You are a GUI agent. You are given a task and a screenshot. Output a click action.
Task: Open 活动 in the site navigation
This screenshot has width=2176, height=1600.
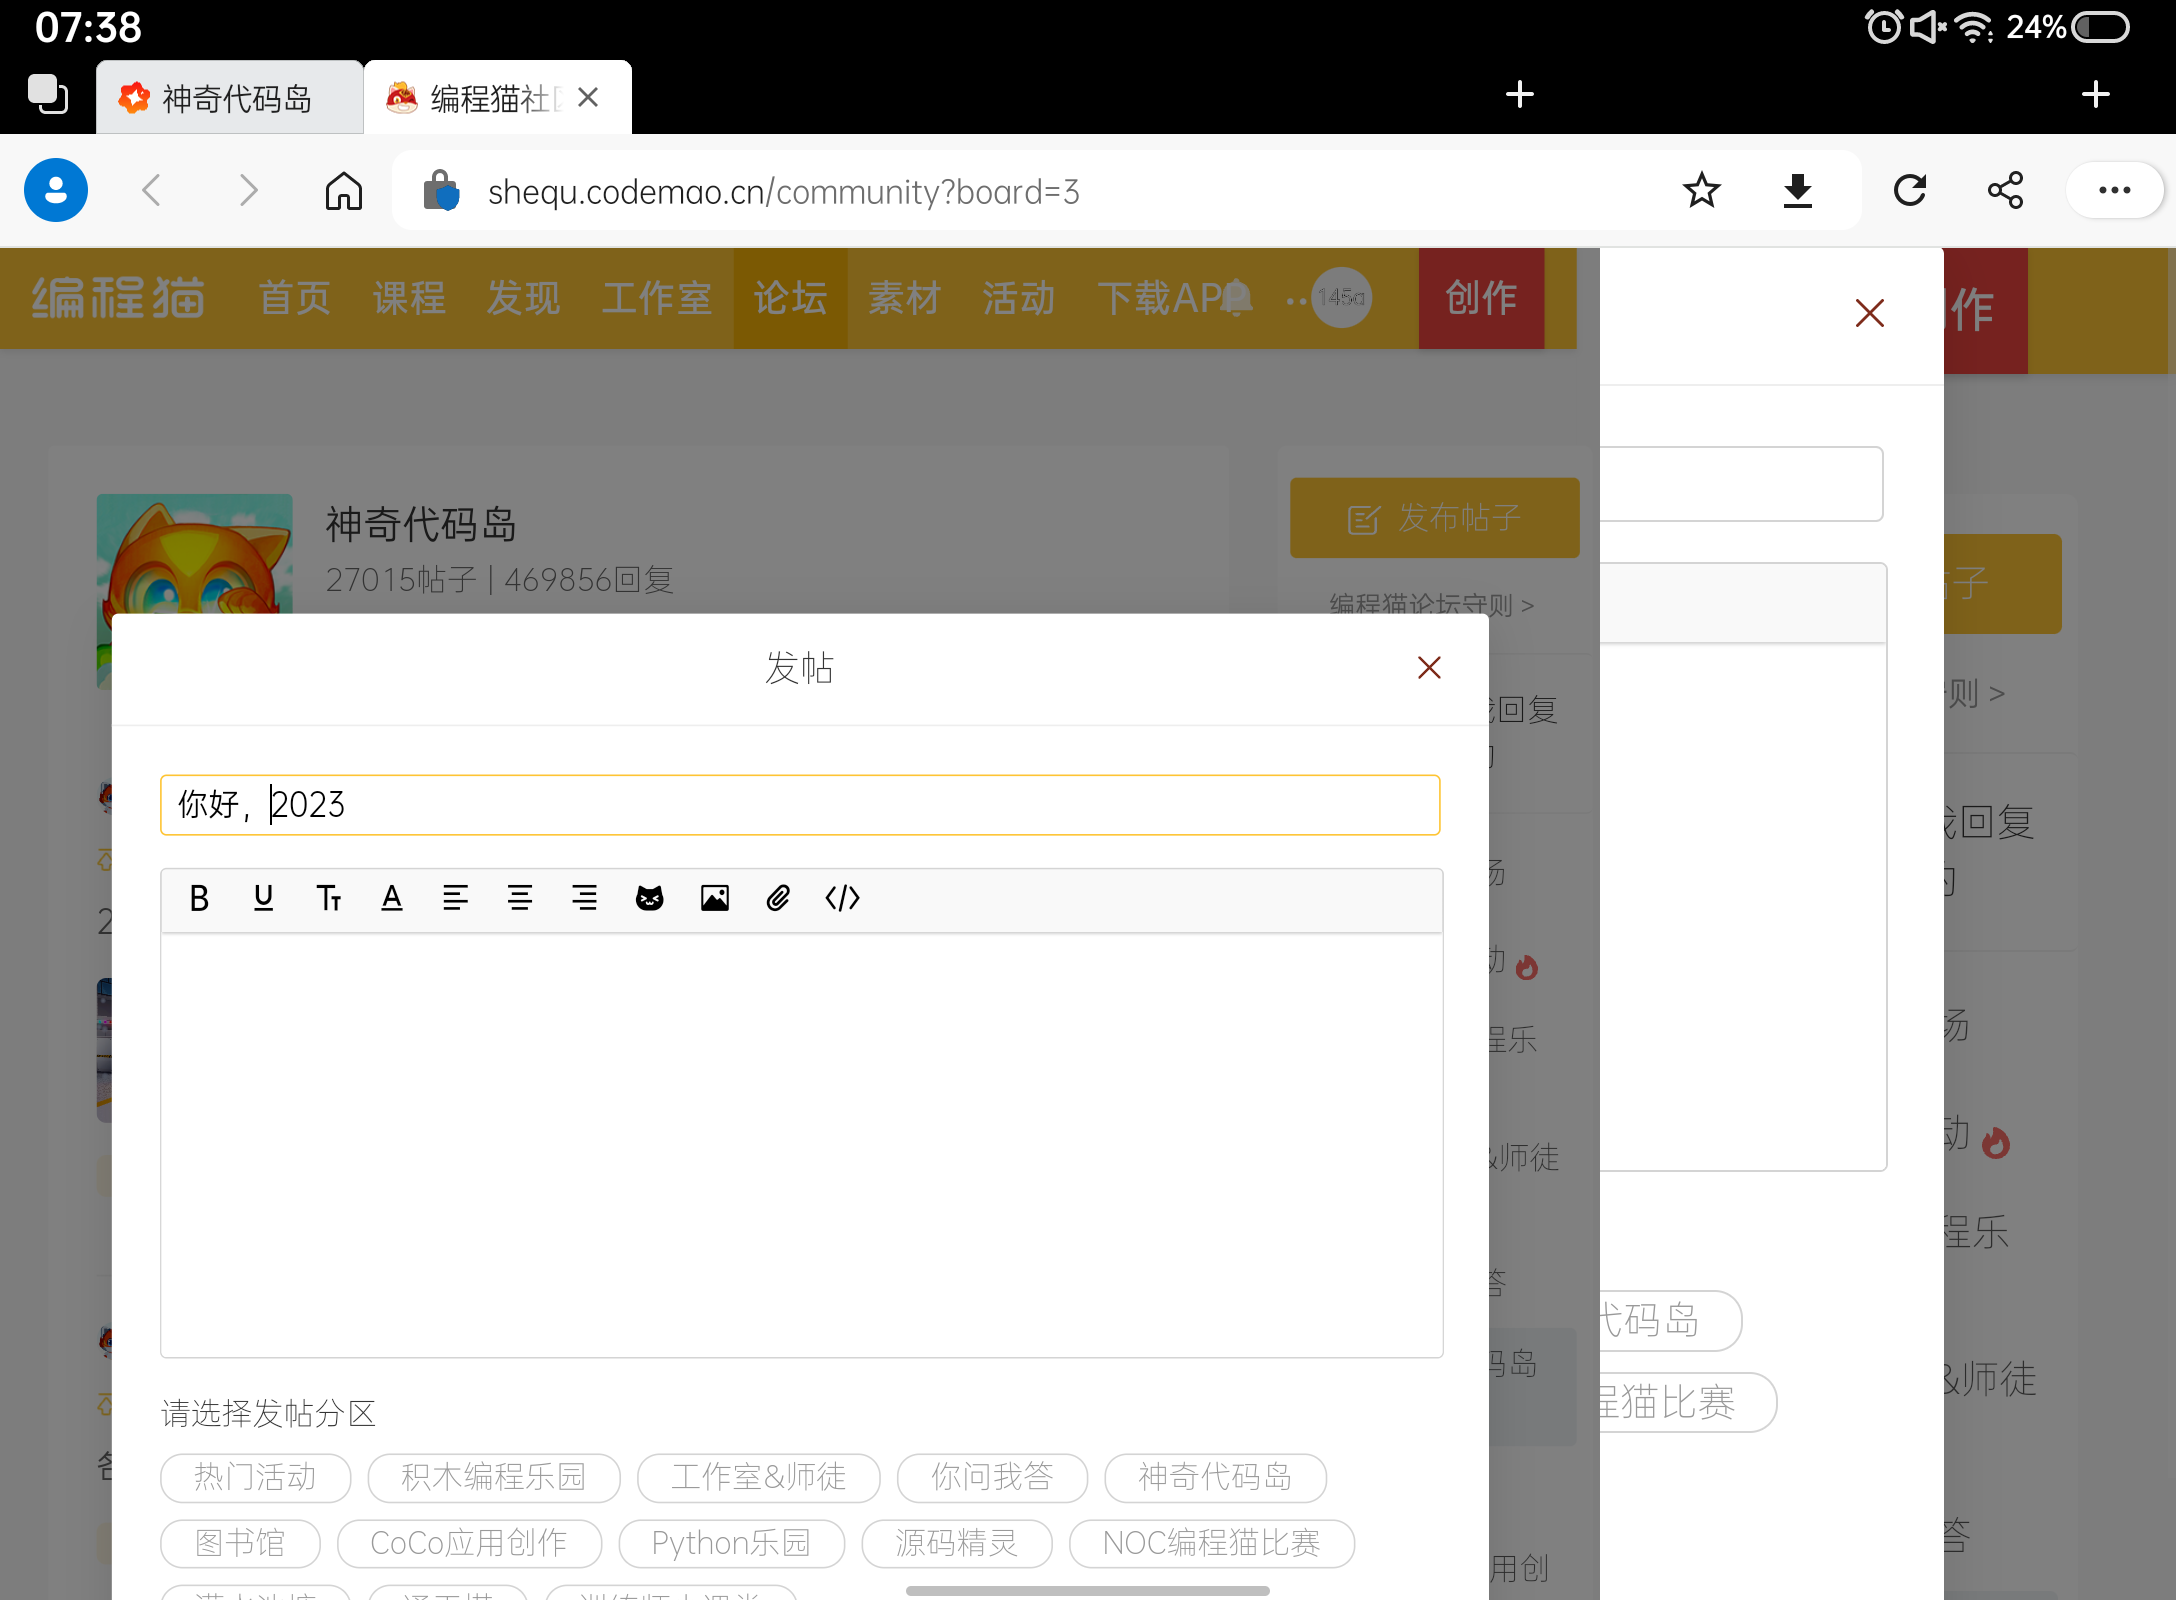[1018, 298]
